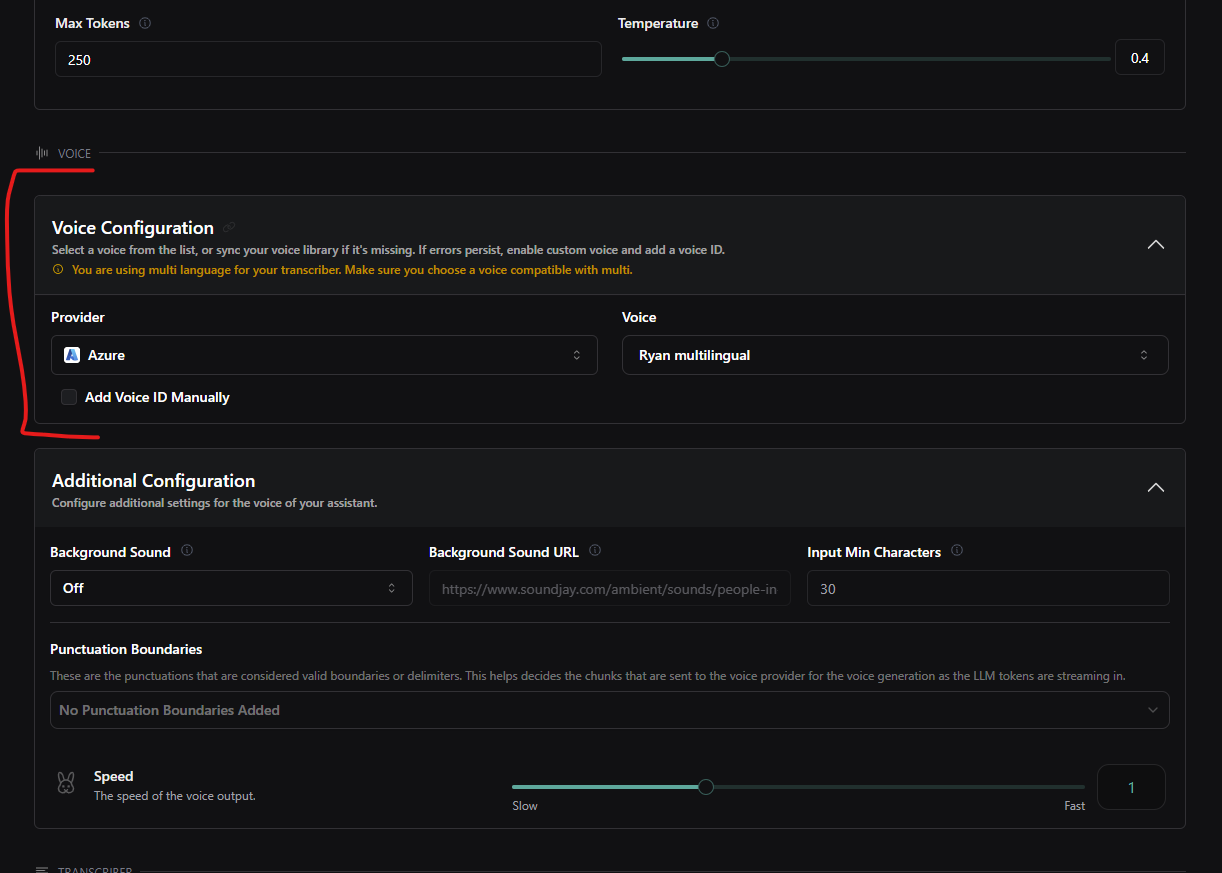Click the VOICE section heading text
Screen dimensions: 1222x873
click(74, 153)
